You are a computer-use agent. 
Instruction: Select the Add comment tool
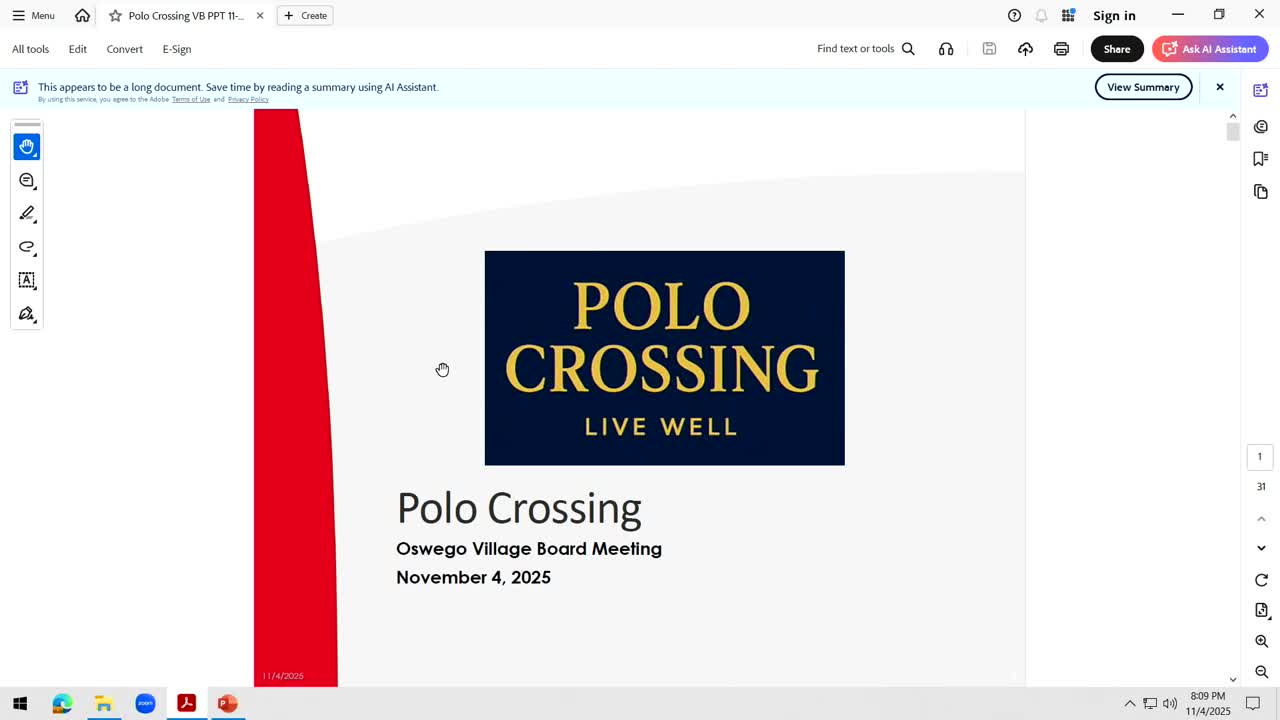(x=27, y=180)
